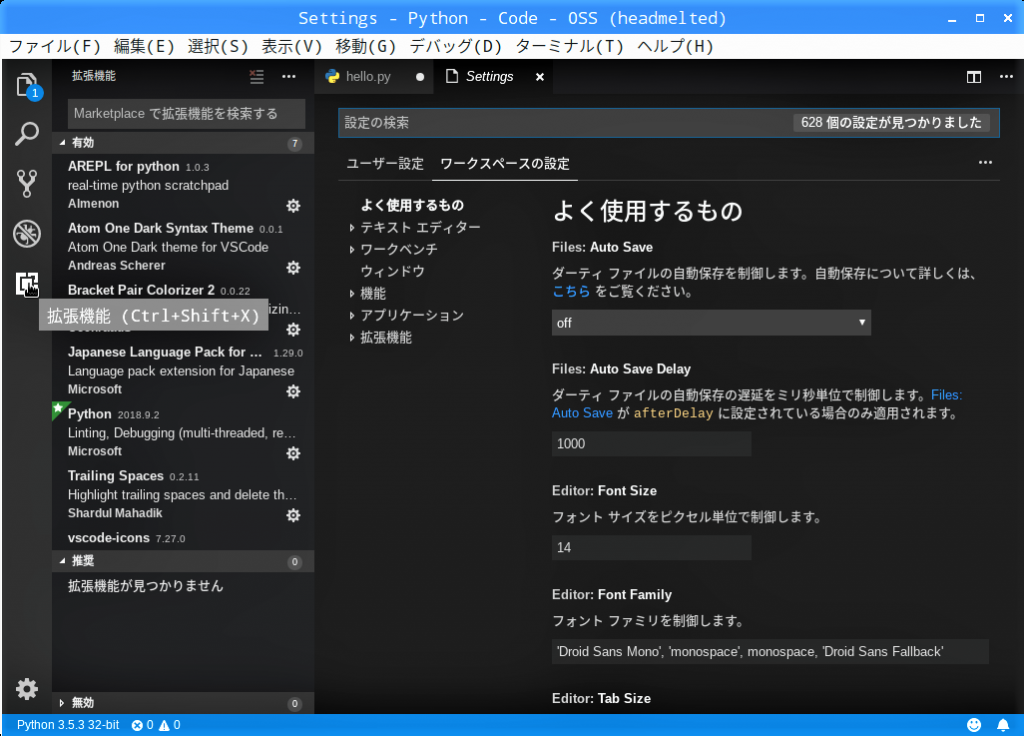Open gear menu for Trailing Spaces
The image size is (1024, 736).
[x=293, y=515]
